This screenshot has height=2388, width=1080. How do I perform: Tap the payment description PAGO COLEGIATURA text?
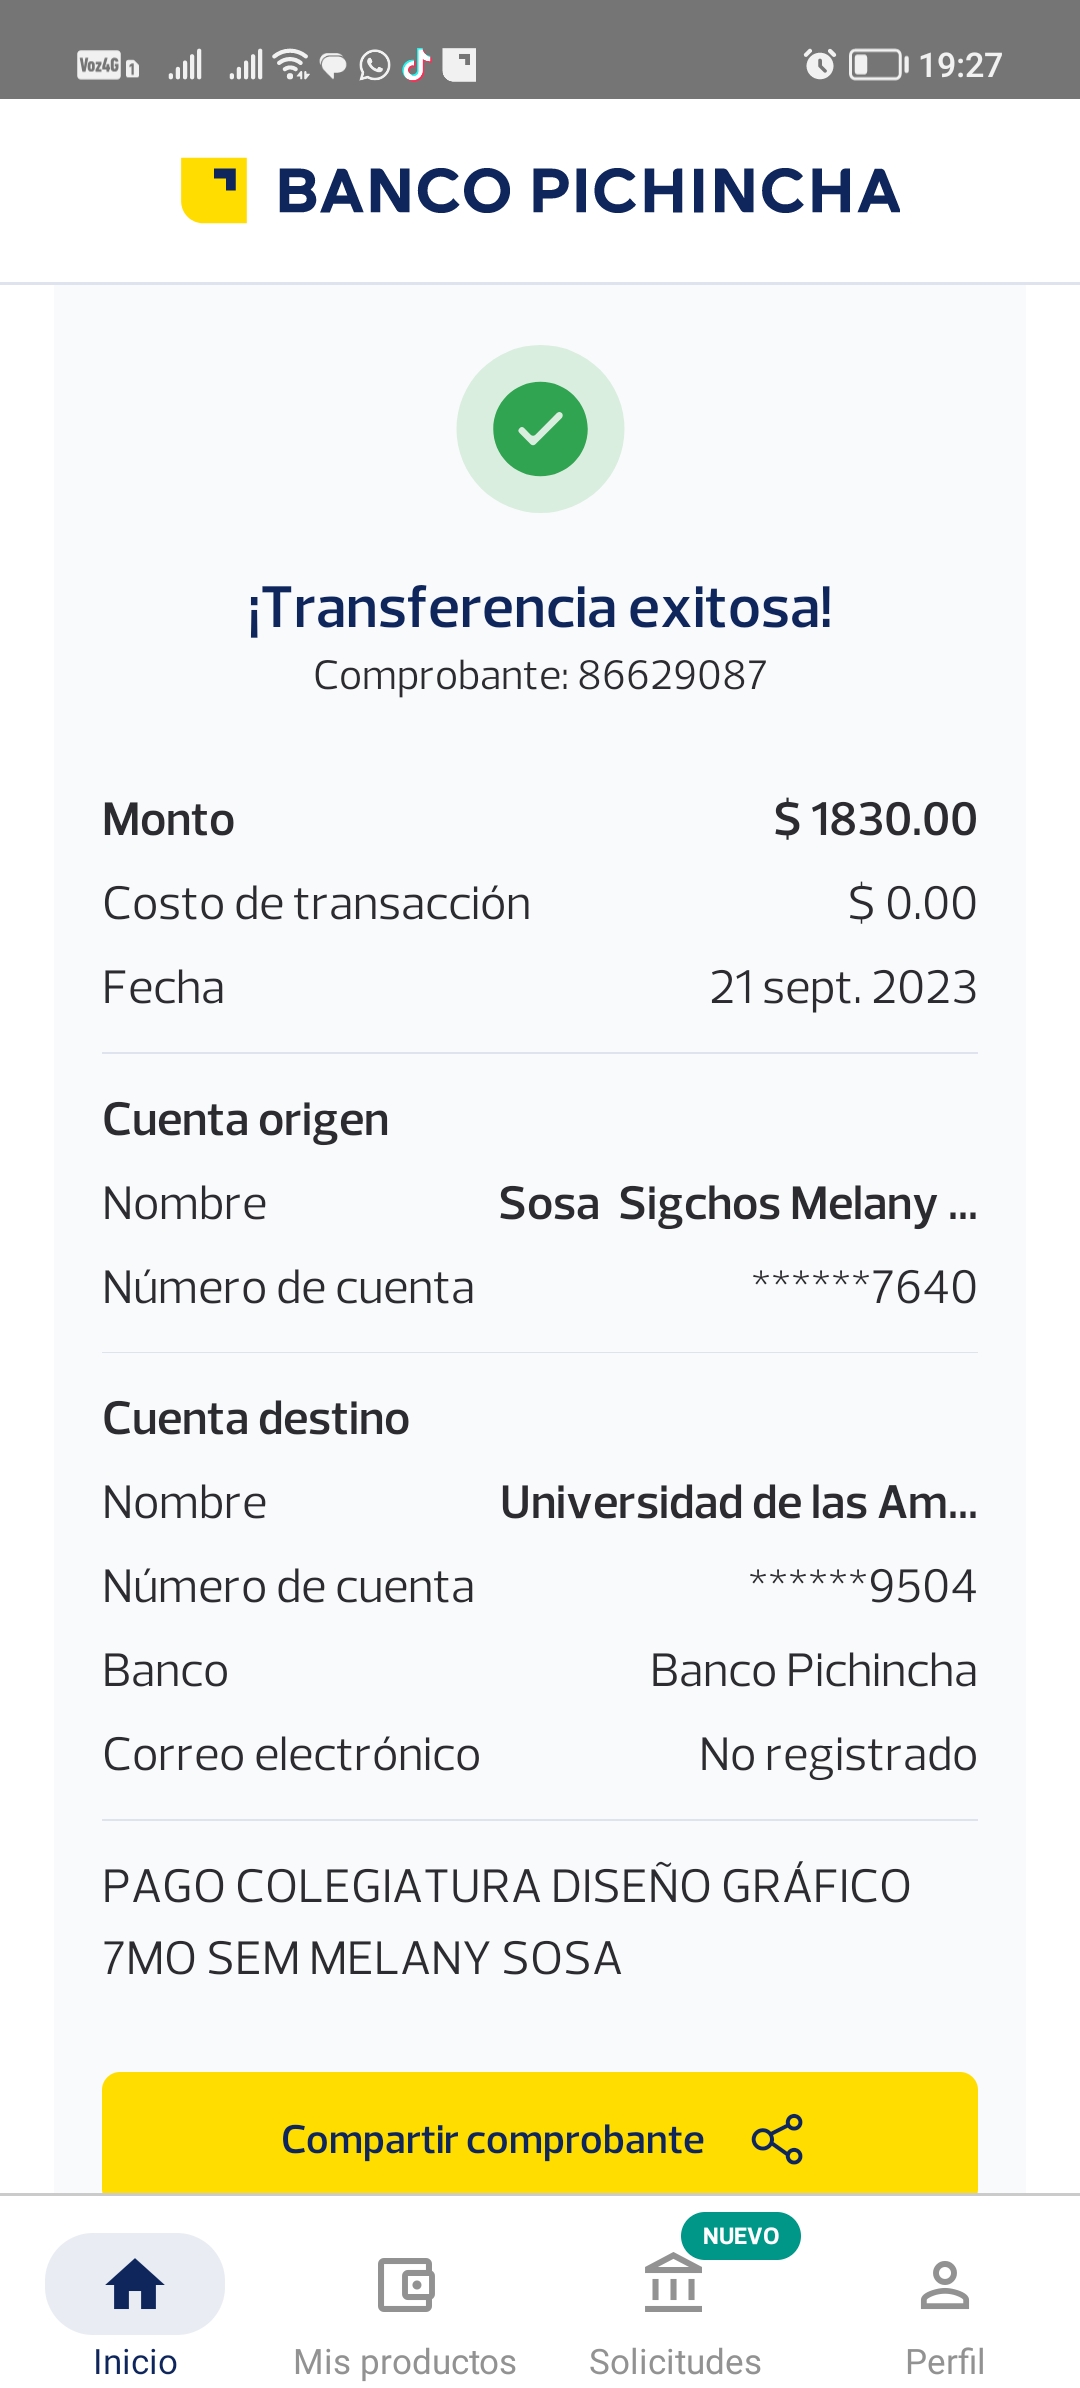(x=506, y=1922)
